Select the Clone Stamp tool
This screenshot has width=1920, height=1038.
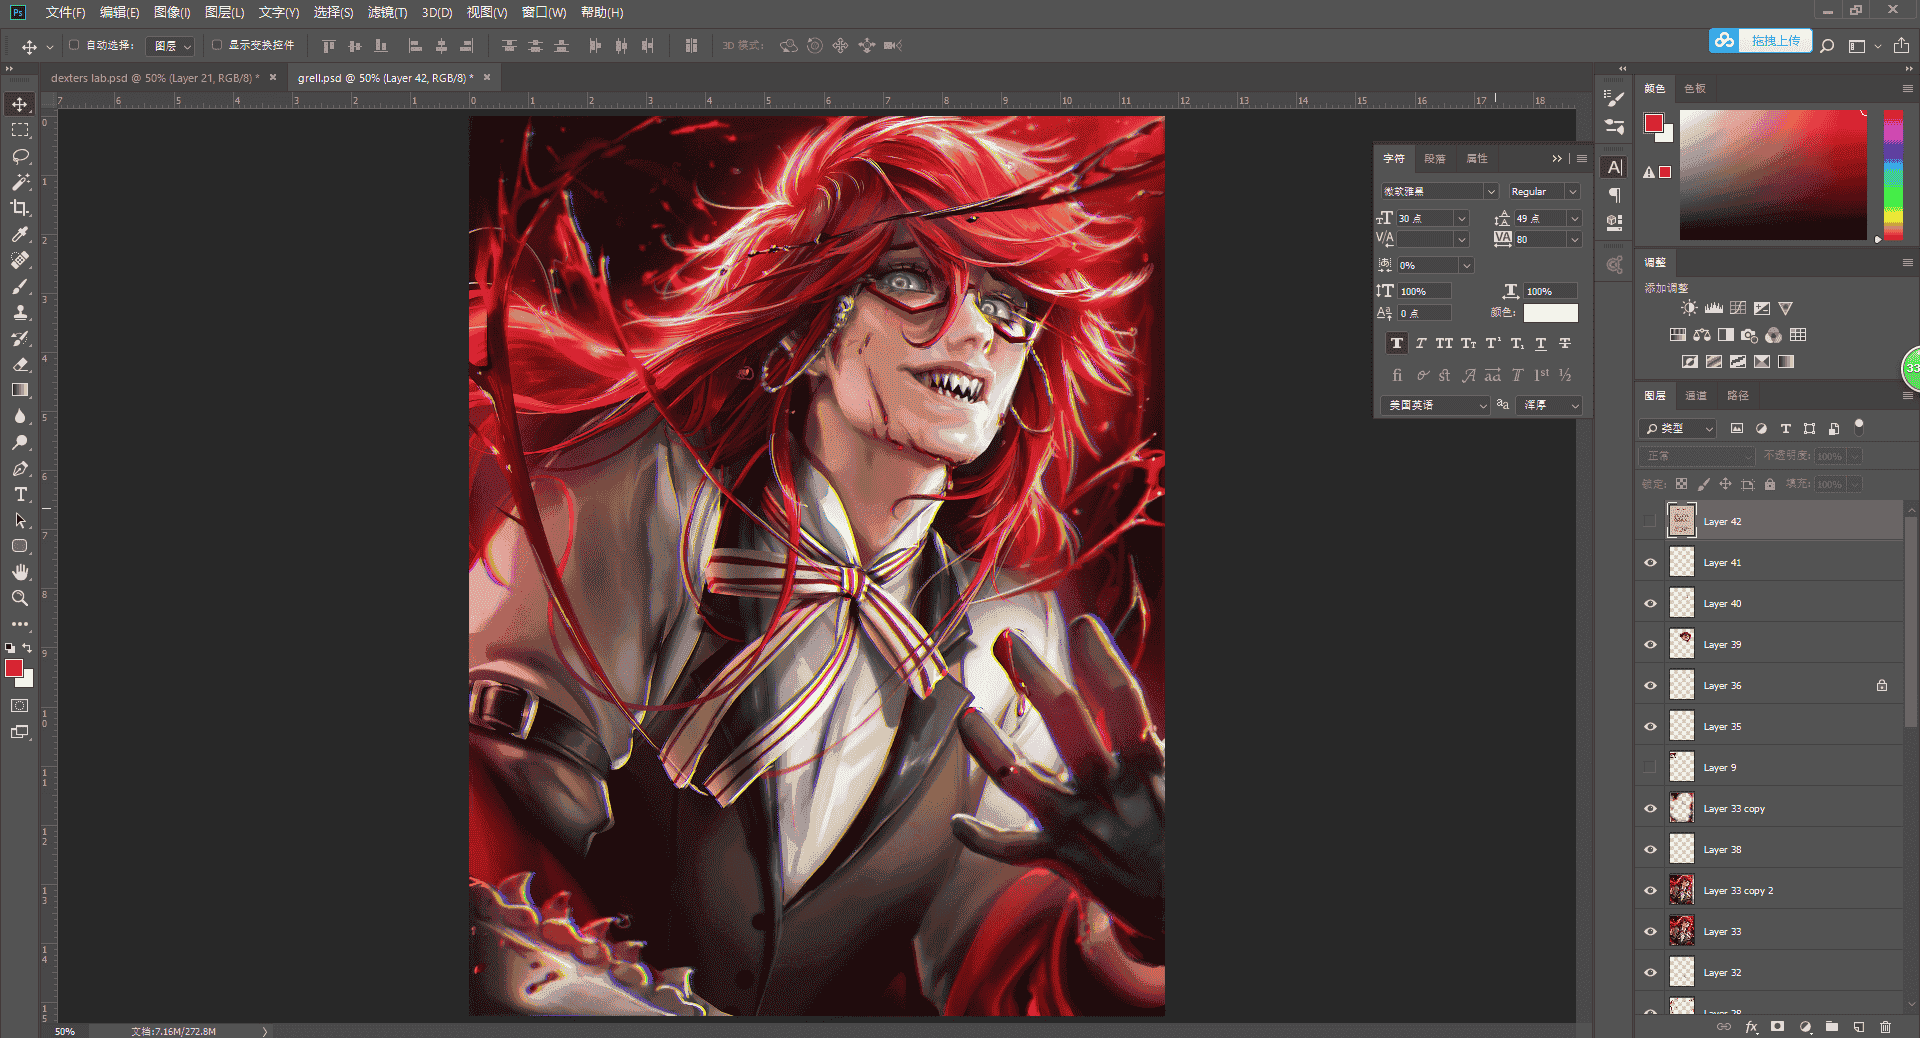[20, 312]
